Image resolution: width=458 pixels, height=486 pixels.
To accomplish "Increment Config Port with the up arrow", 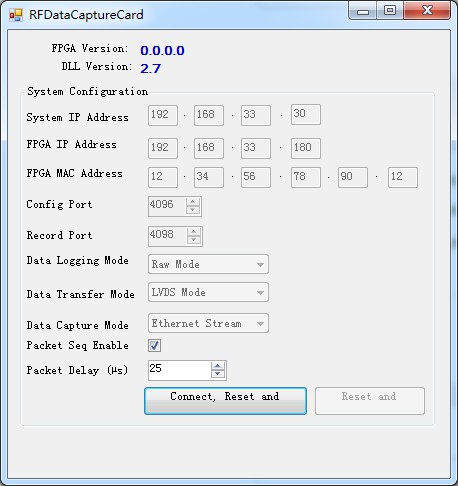I will pyautogui.click(x=193, y=202).
